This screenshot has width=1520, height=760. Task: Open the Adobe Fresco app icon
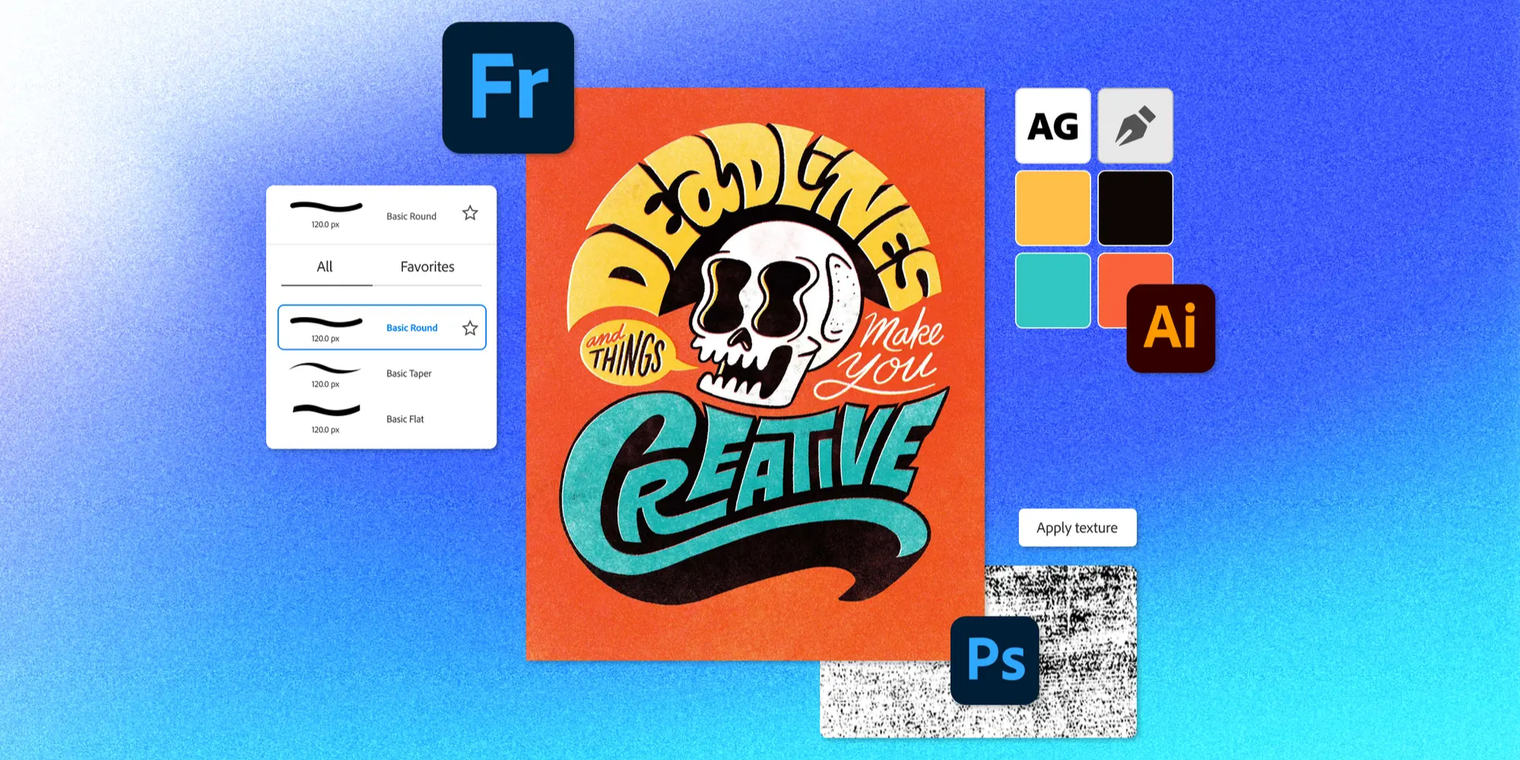click(x=508, y=88)
